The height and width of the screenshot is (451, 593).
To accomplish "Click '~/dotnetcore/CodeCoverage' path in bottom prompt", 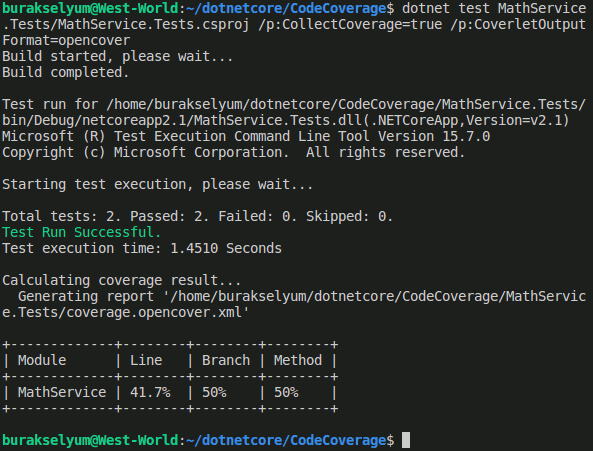I will pos(286,440).
